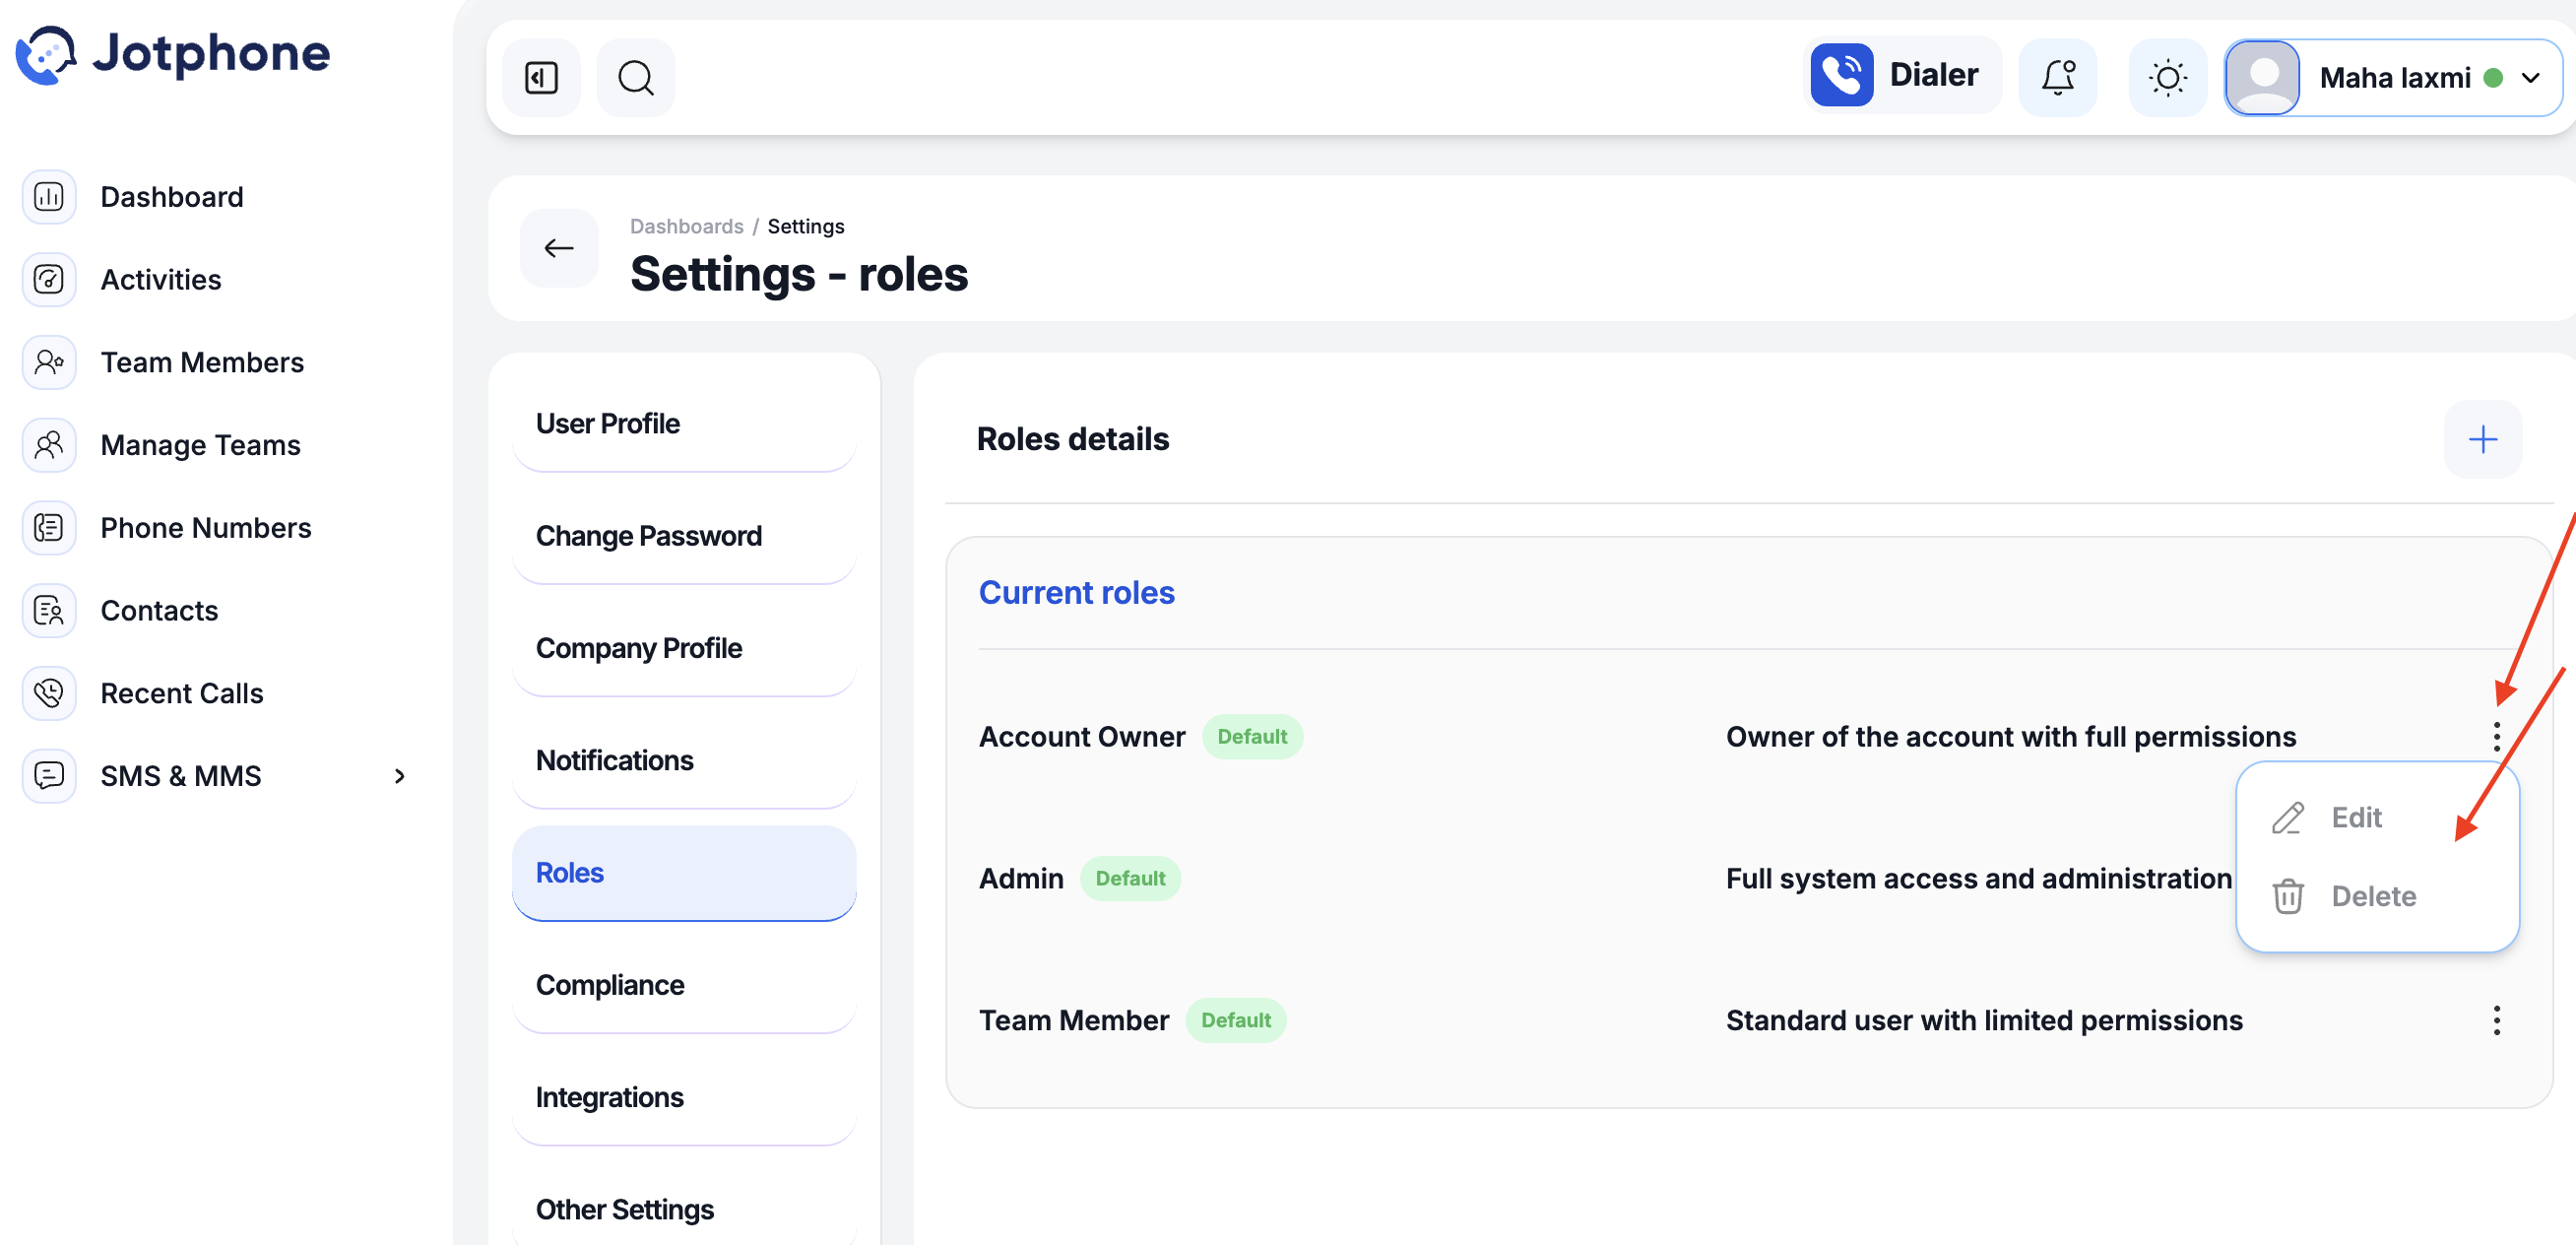Open the Team Member three-dot menu
This screenshot has width=2576, height=1245.
click(2496, 1021)
